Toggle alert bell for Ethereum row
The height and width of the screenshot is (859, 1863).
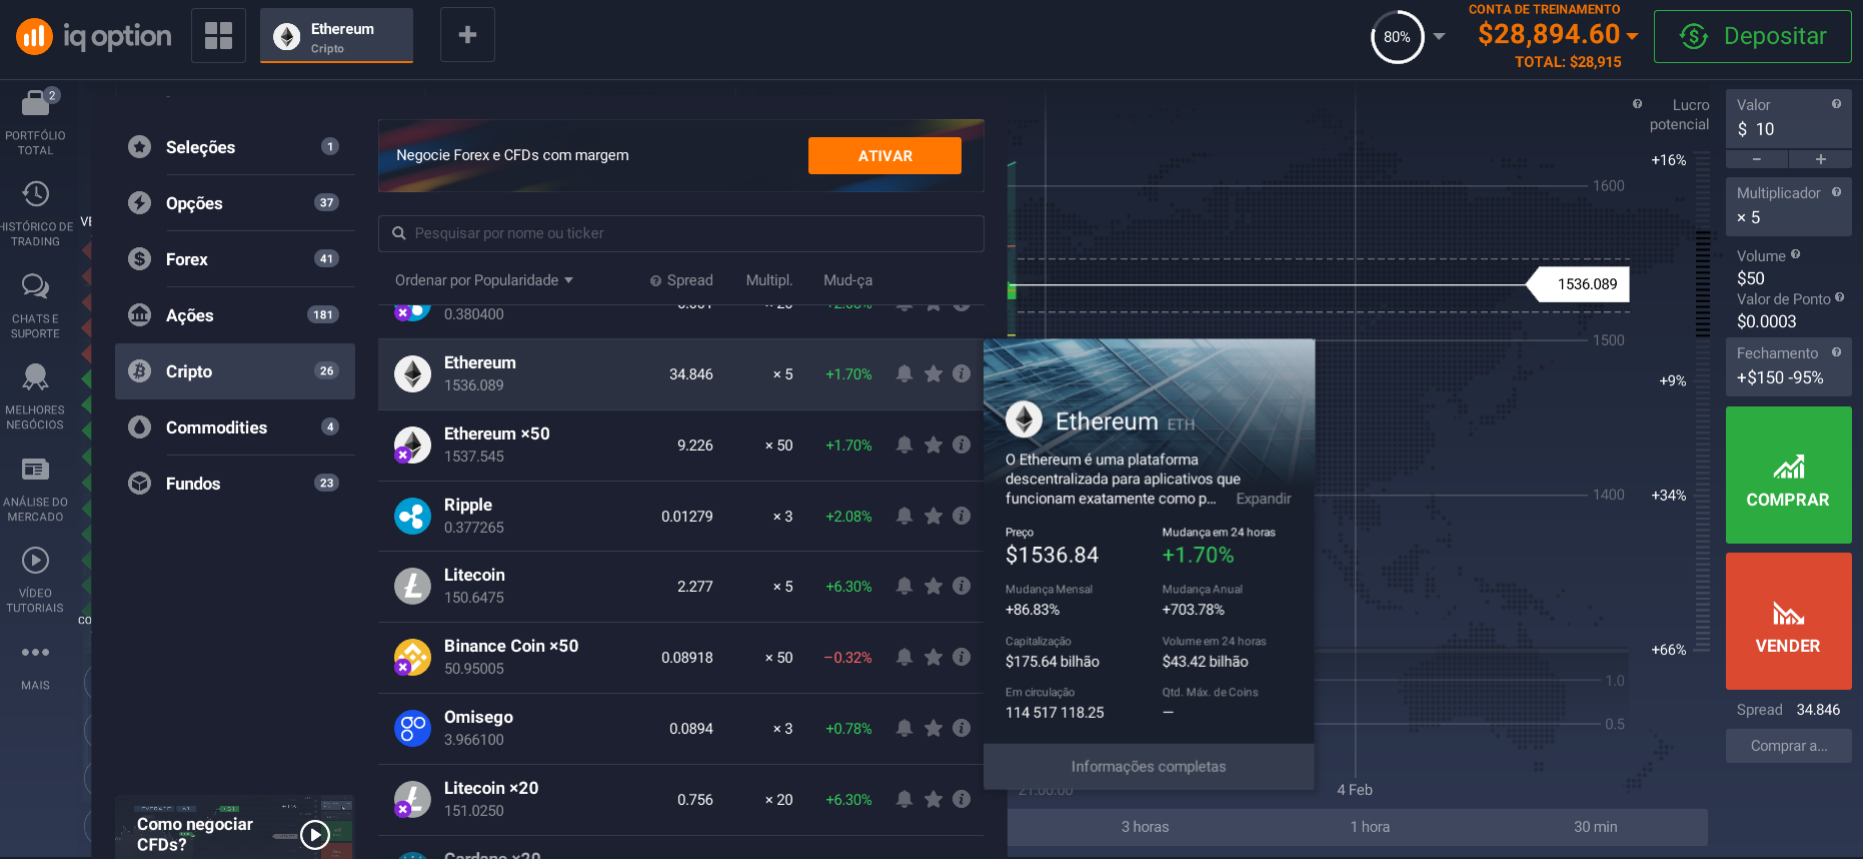[x=904, y=374]
